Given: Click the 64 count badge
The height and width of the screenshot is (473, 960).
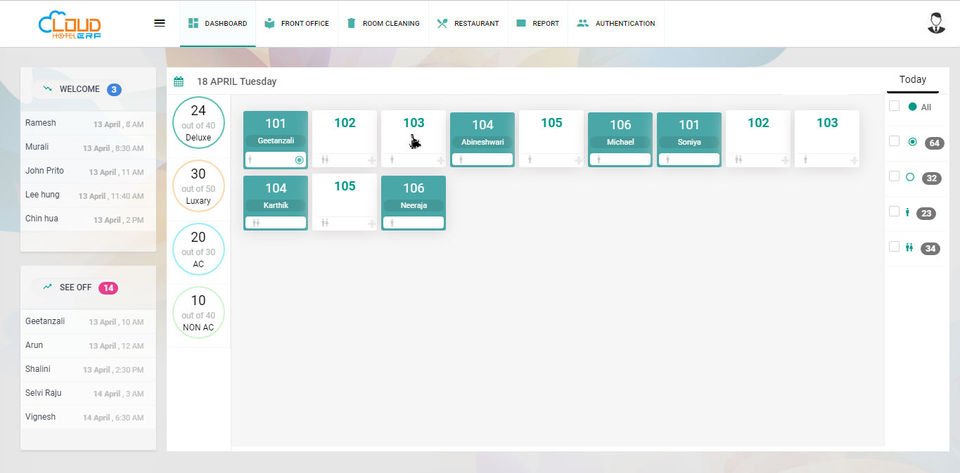Looking at the screenshot, I should (x=934, y=143).
